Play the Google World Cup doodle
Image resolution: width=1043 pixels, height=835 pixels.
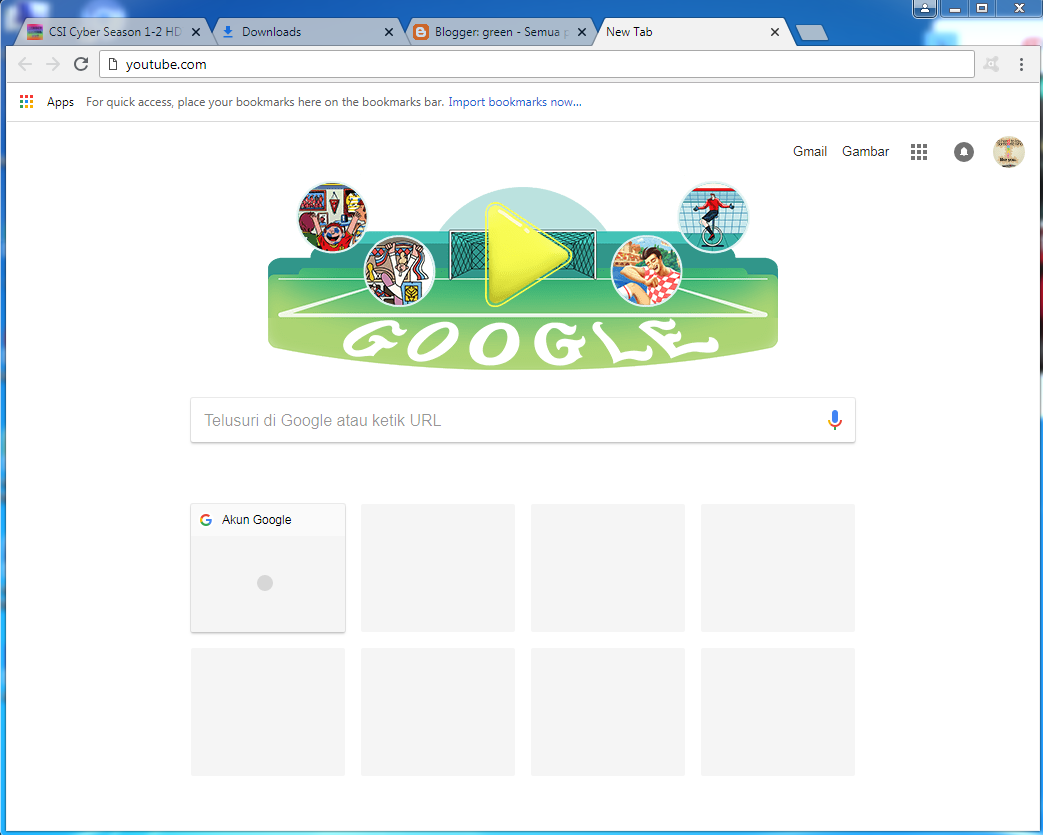pyautogui.click(x=527, y=254)
